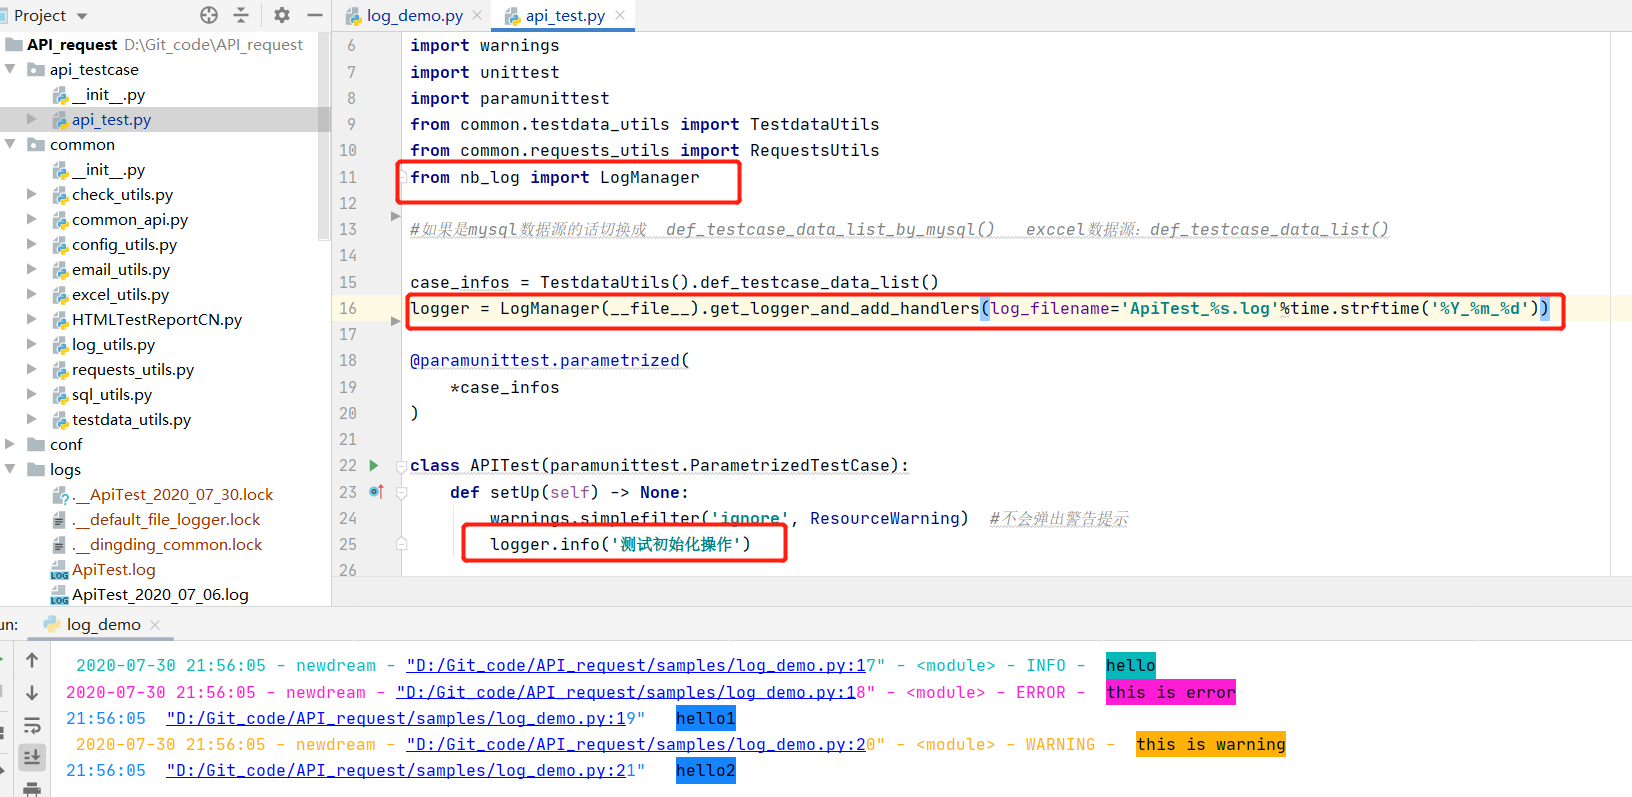
Task: Open the Project view dropdown
Action: click(x=82, y=16)
